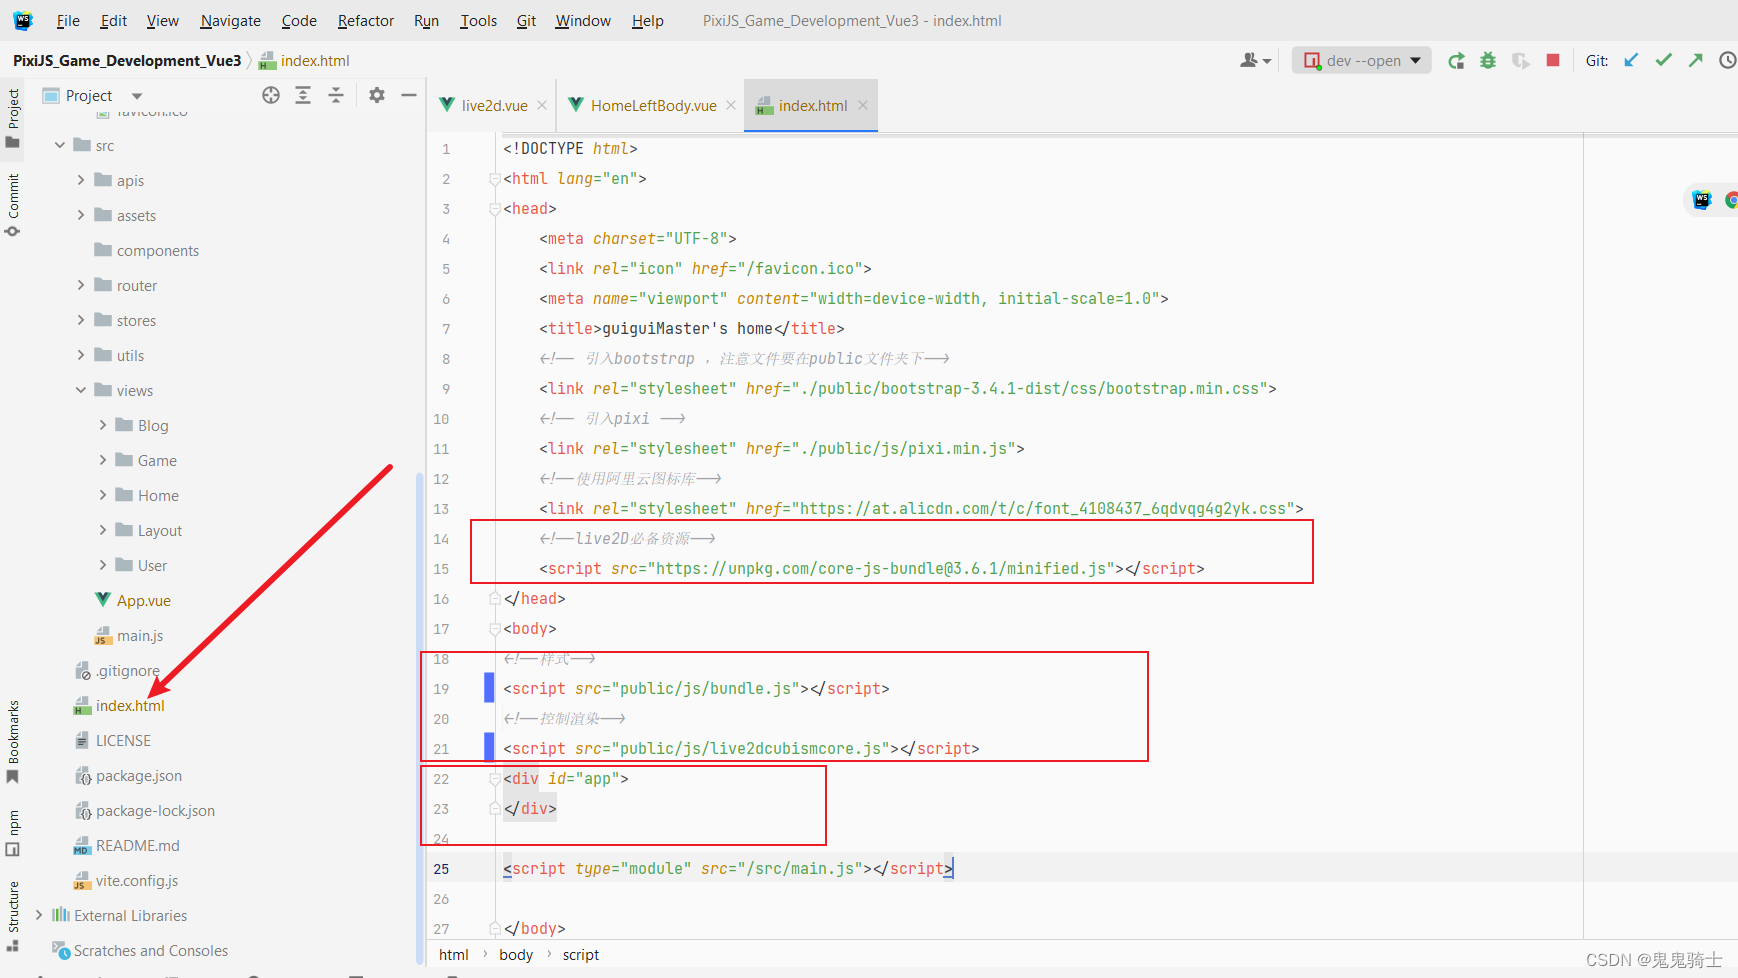This screenshot has height=978, width=1738.
Task: Close the live2d.vue tab
Action: pos(542,105)
